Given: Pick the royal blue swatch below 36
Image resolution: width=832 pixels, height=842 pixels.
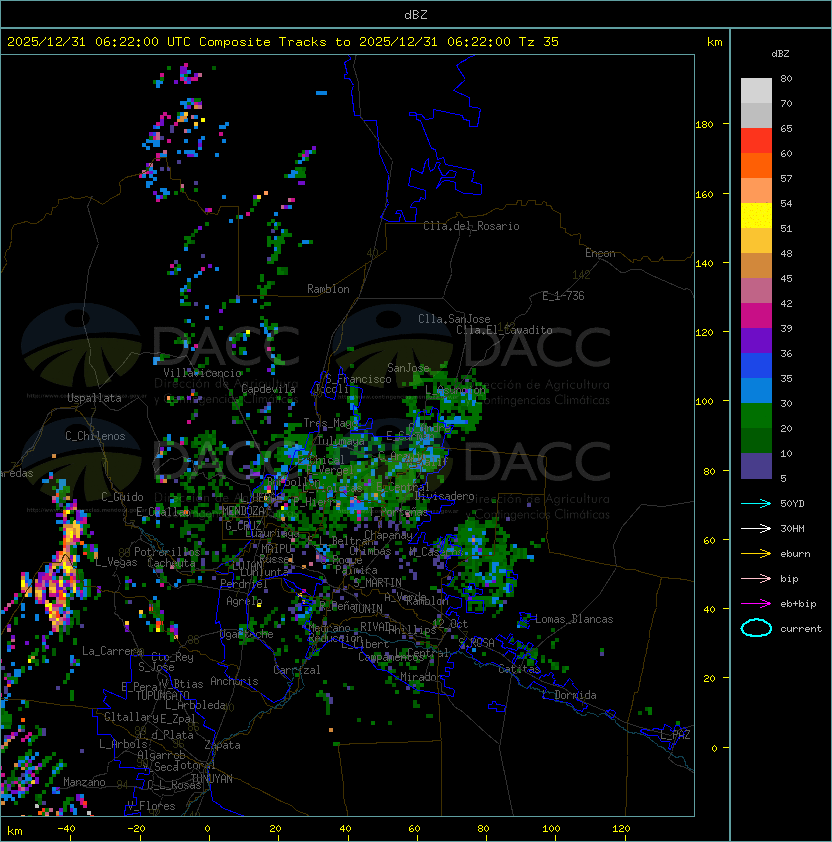Looking at the screenshot, I should coord(756,366).
